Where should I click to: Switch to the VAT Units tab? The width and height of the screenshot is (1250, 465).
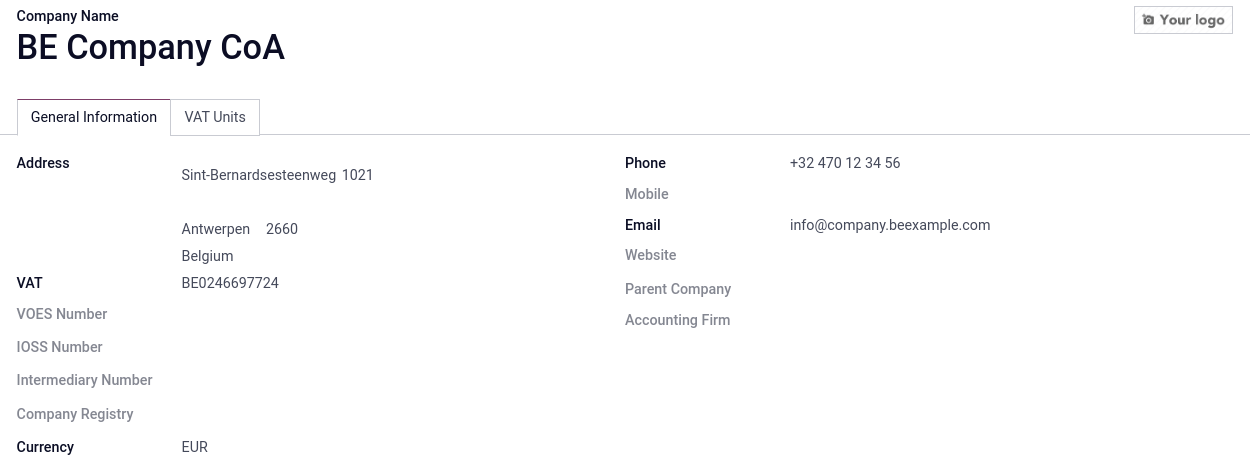pos(215,117)
